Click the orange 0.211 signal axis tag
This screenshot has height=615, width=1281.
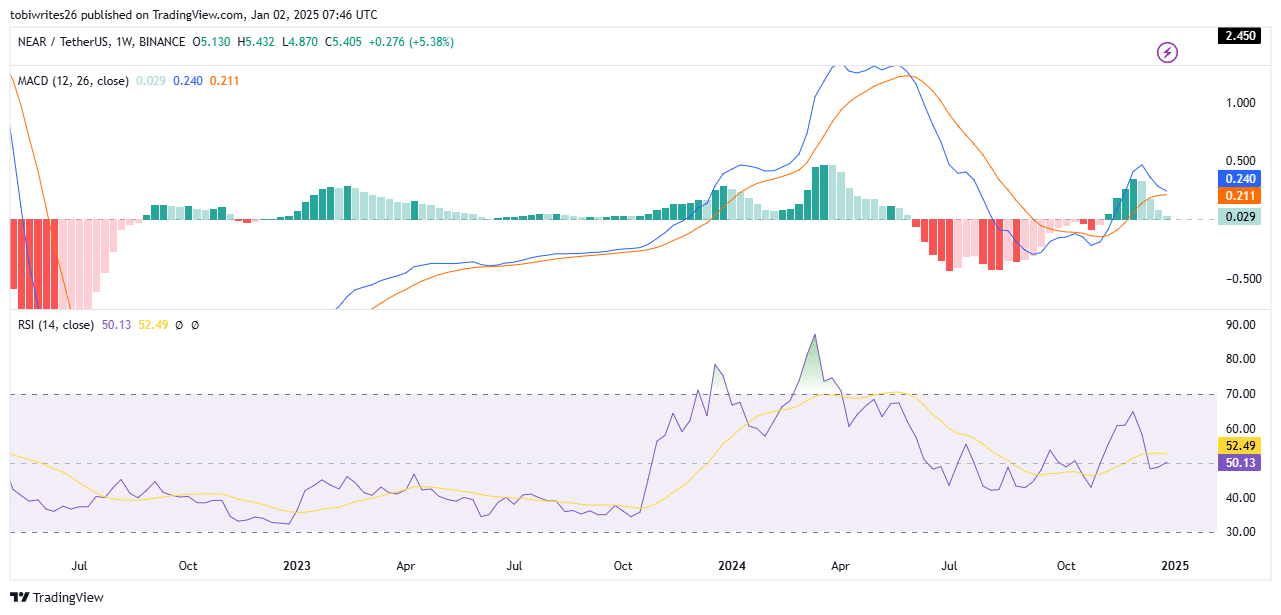1239,196
